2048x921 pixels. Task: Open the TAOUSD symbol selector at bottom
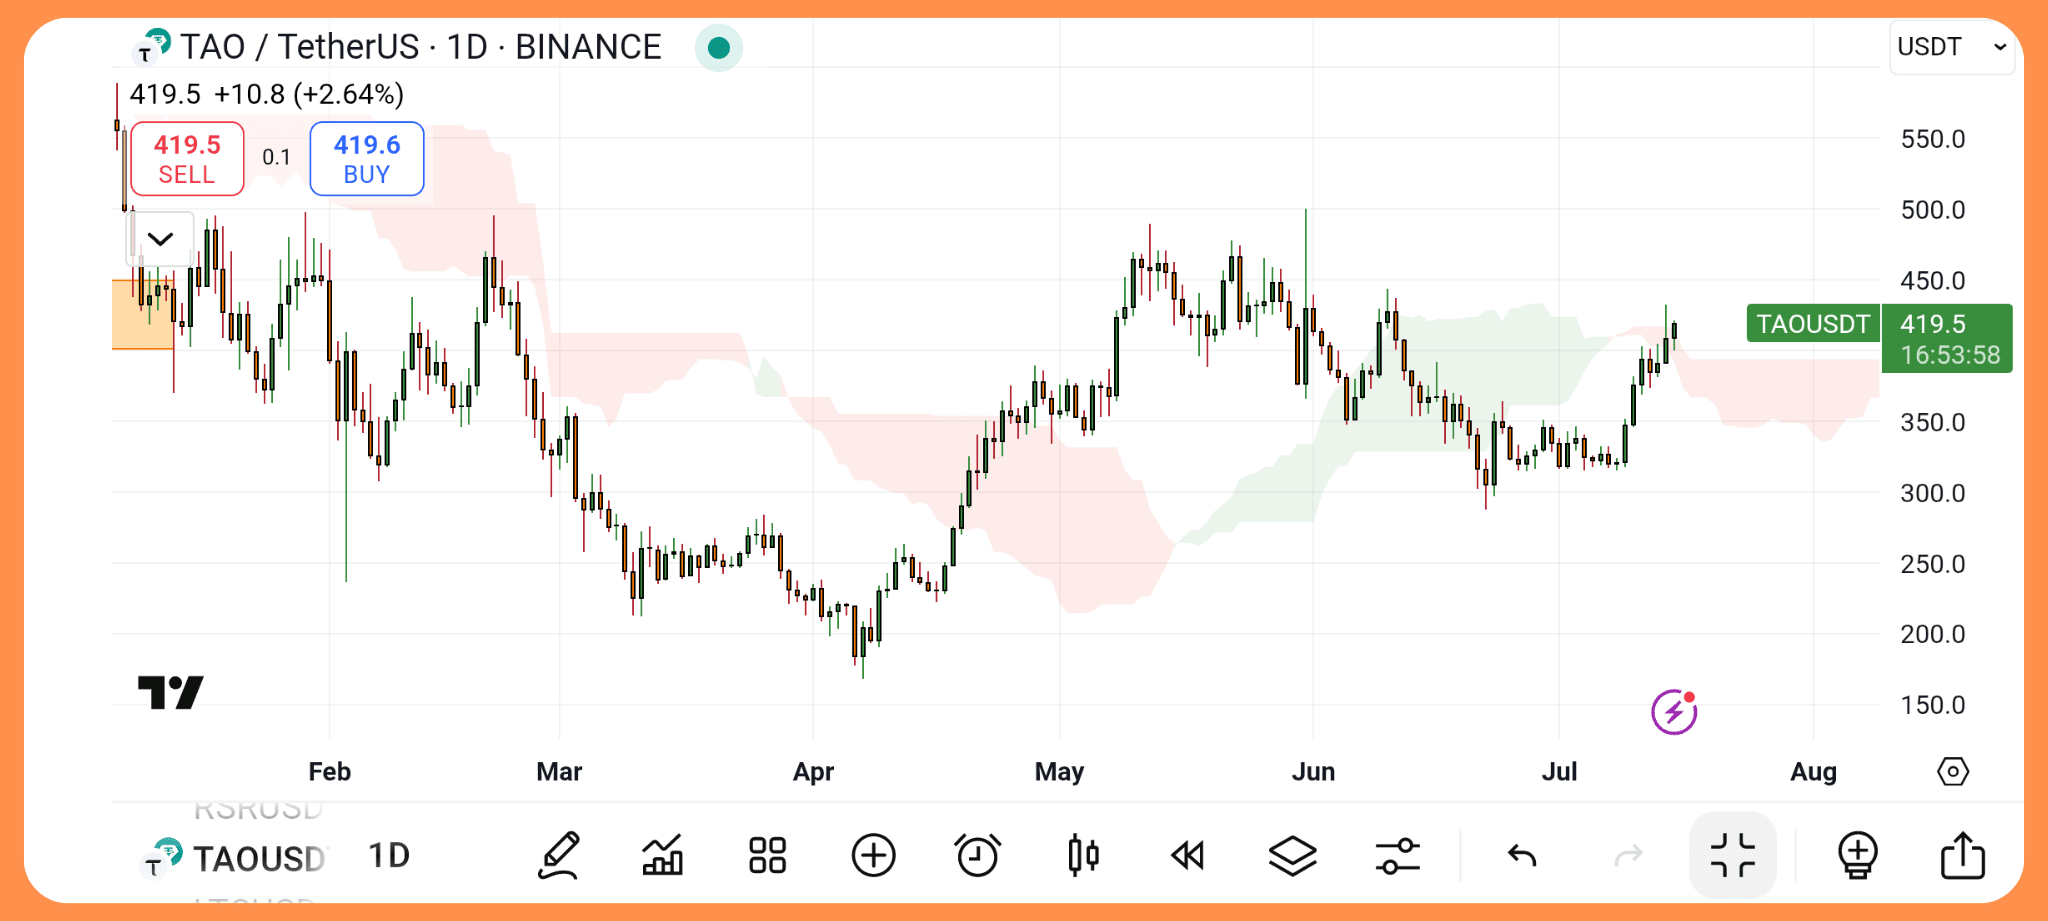(x=236, y=858)
